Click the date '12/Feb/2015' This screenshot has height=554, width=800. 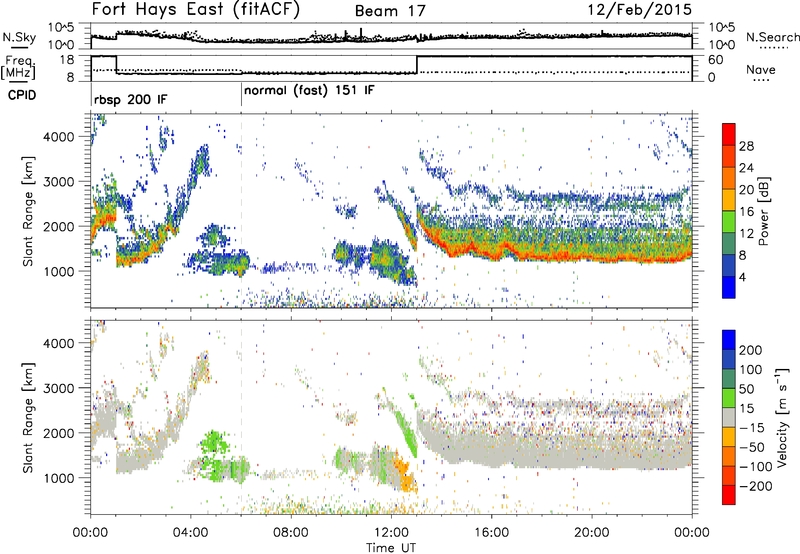640,10
